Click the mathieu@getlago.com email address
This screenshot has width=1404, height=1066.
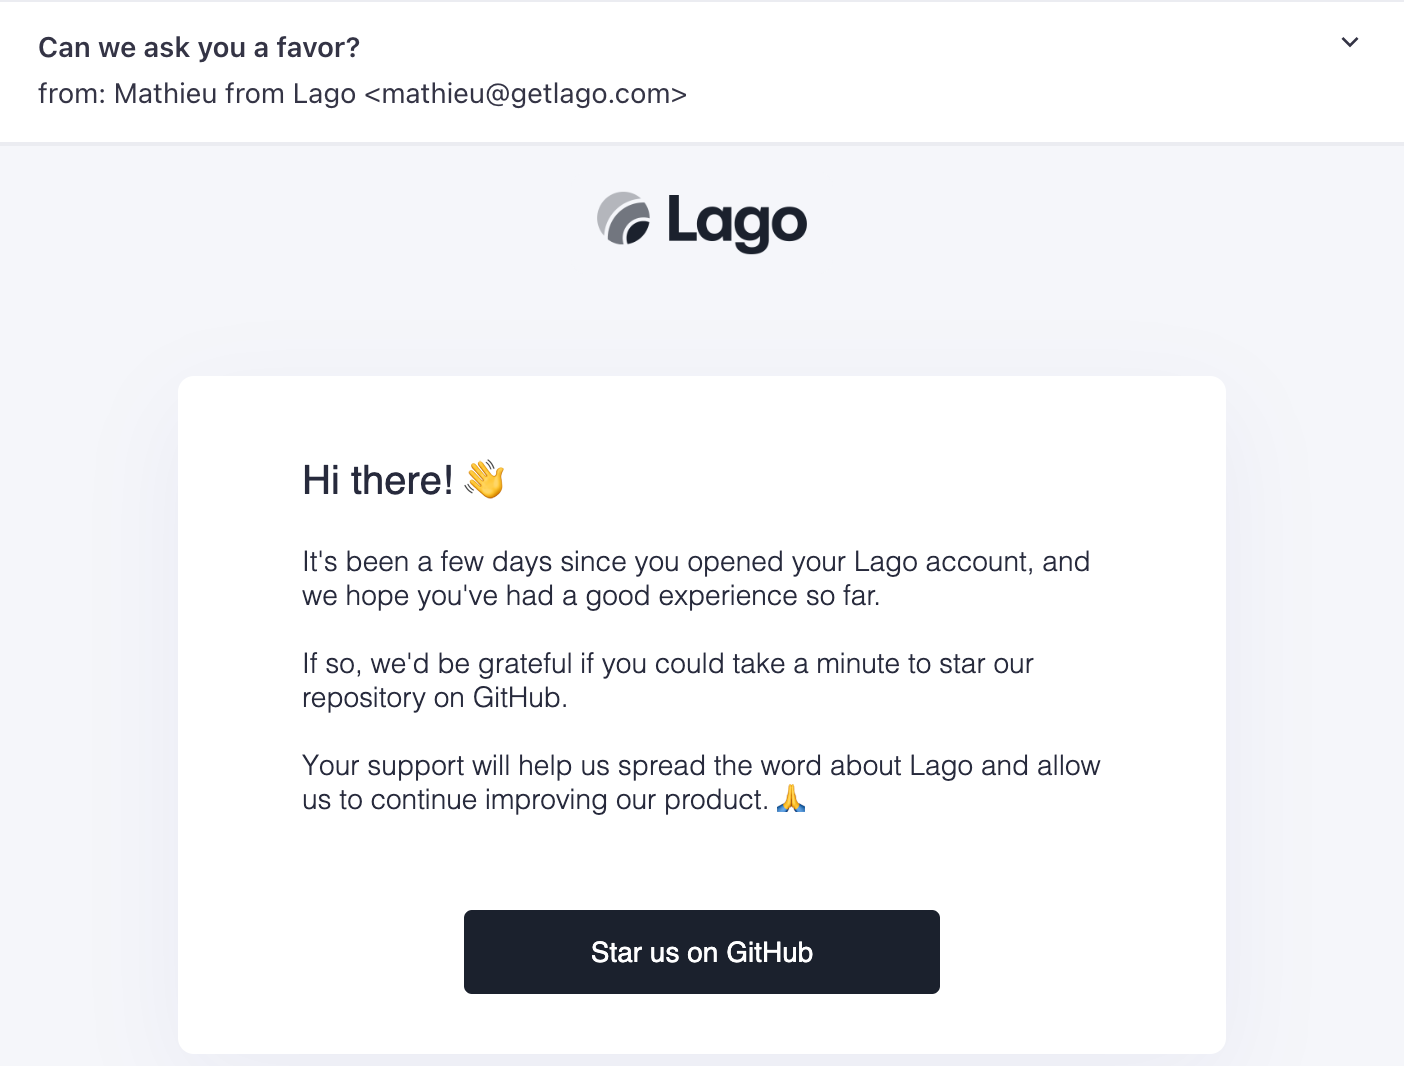point(526,94)
